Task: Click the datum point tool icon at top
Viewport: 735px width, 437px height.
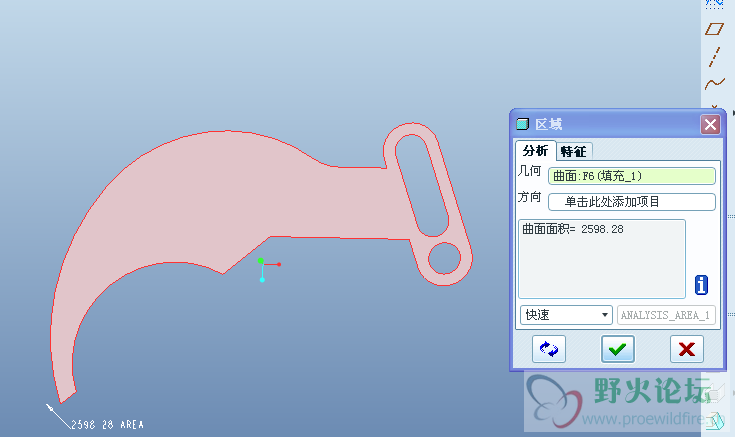Action: tap(714, 4)
